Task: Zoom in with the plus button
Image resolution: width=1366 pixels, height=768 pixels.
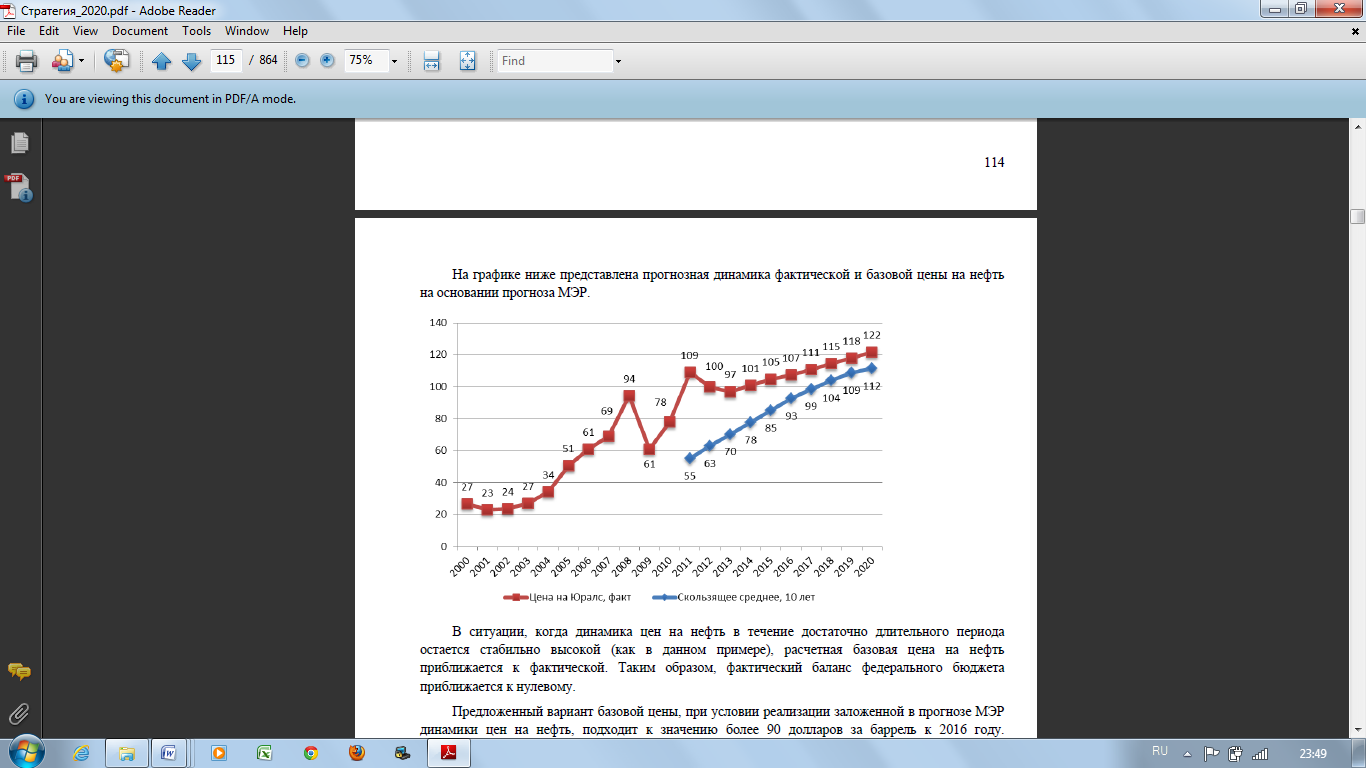Action: 327,60
